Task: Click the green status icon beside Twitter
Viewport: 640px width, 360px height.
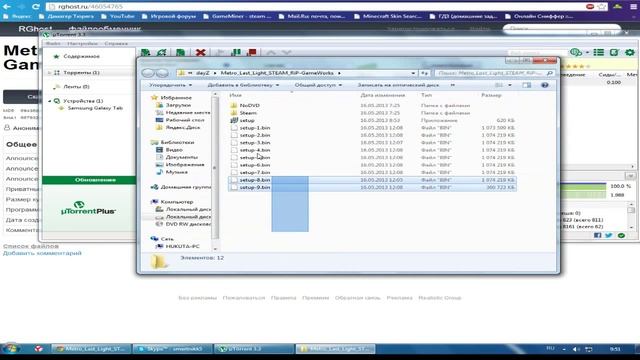Action: tap(621, 236)
